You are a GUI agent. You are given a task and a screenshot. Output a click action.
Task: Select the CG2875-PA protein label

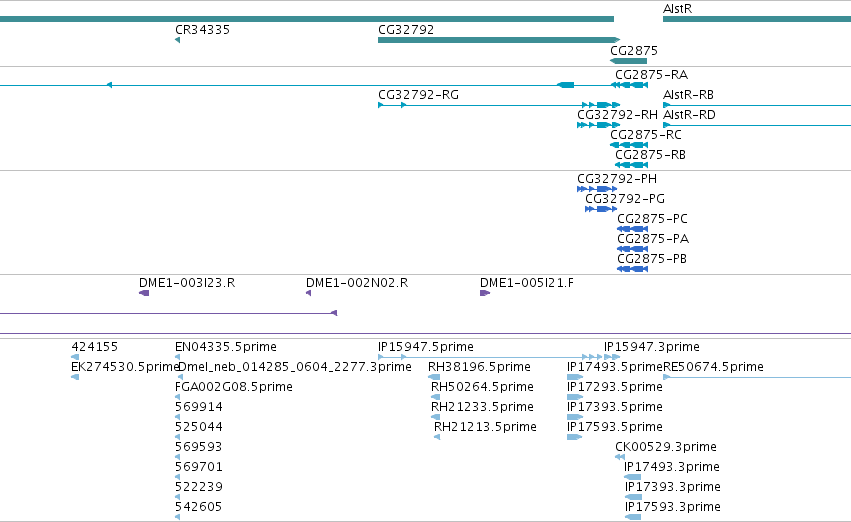point(653,239)
